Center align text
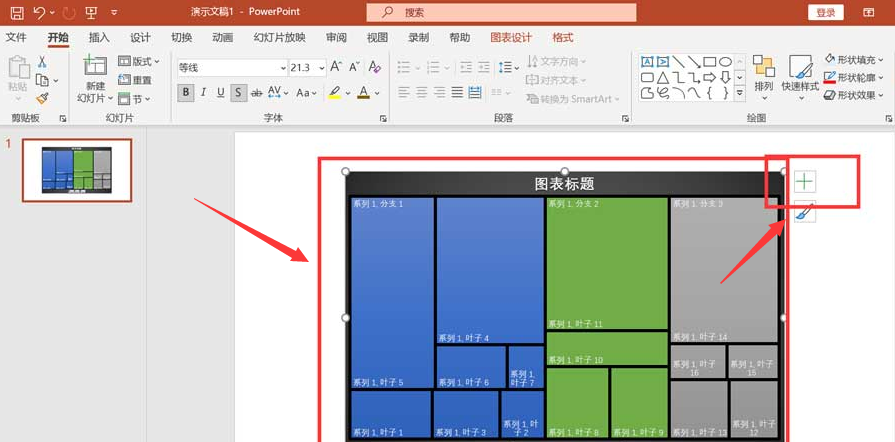 pos(422,92)
